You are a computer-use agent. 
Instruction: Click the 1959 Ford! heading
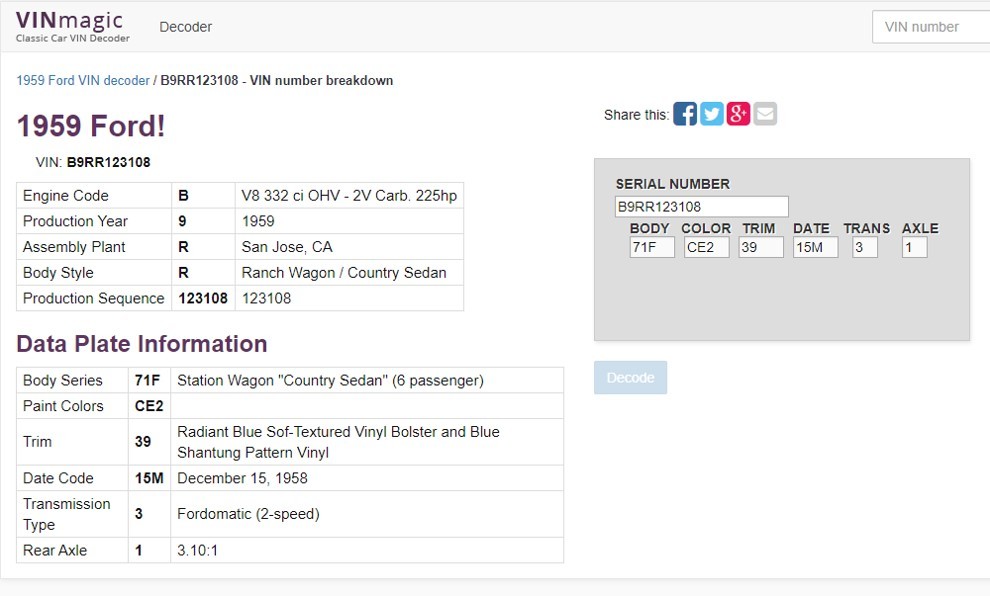click(91, 126)
